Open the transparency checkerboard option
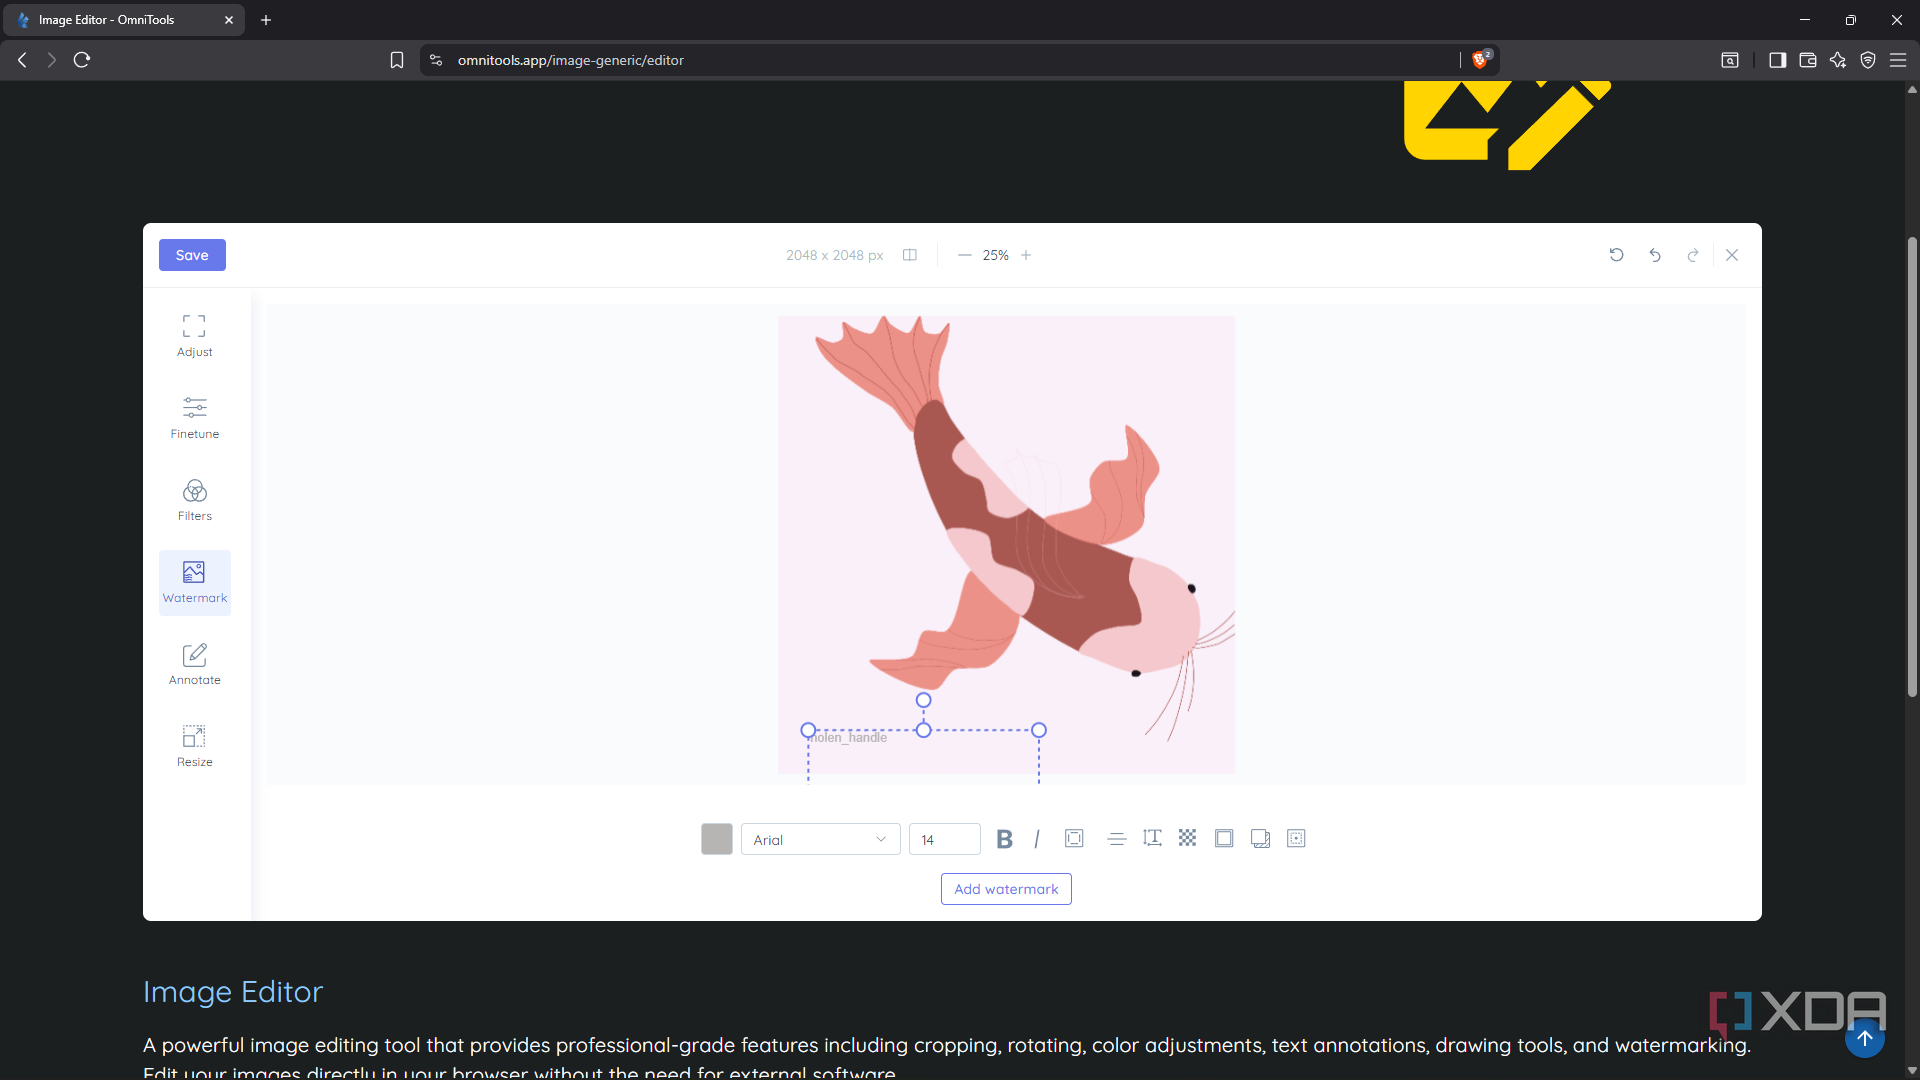Viewport: 1920px width, 1080px height. (1187, 838)
